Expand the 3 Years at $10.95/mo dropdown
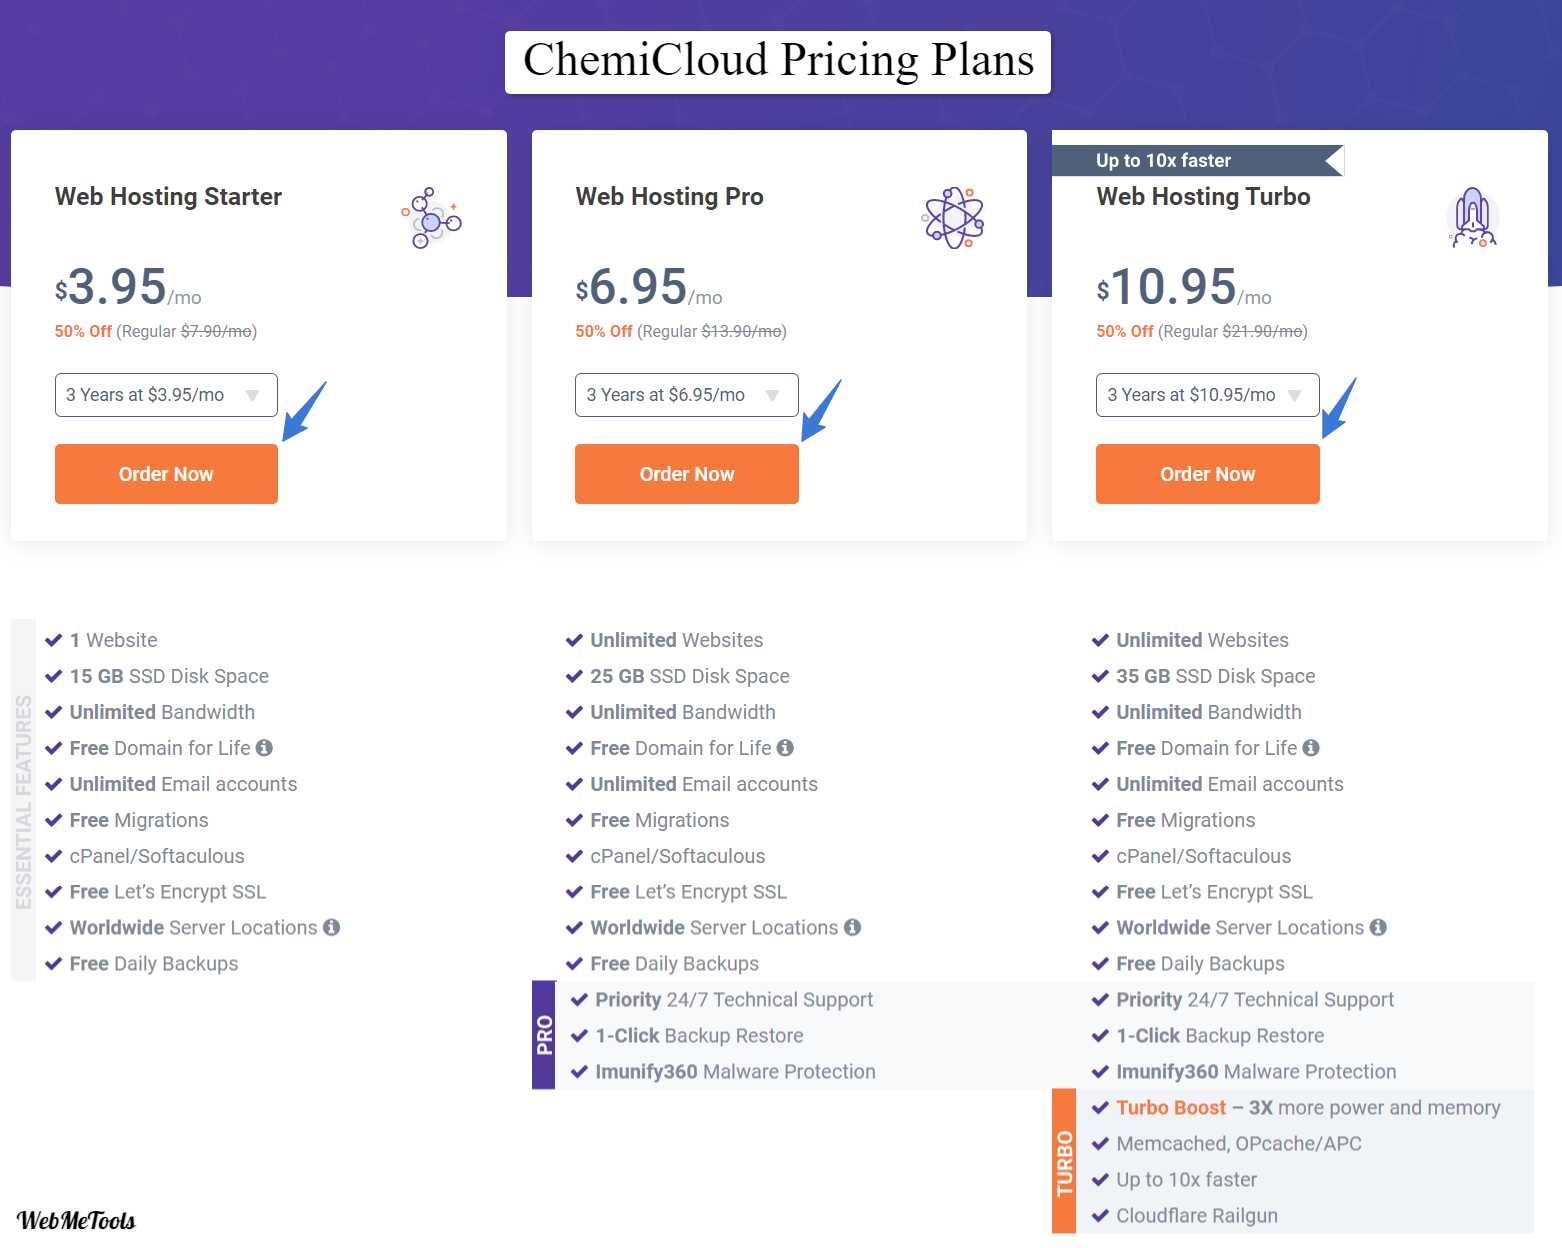 1208,395
